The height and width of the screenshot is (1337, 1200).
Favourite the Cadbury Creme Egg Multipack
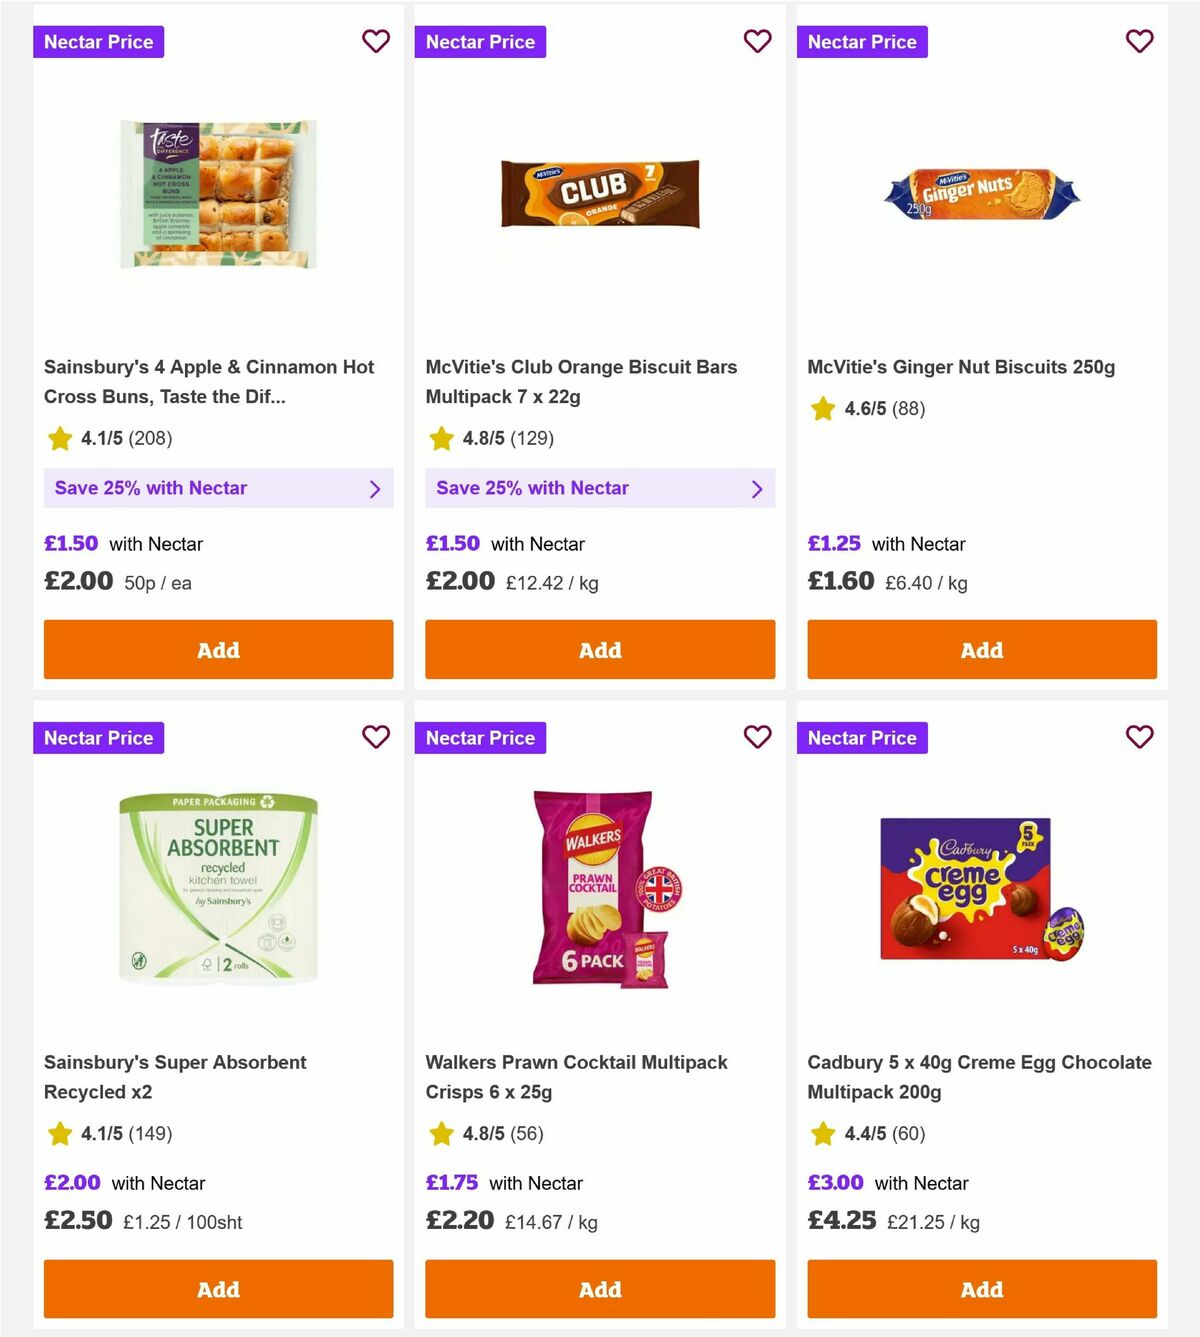[x=1139, y=737]
